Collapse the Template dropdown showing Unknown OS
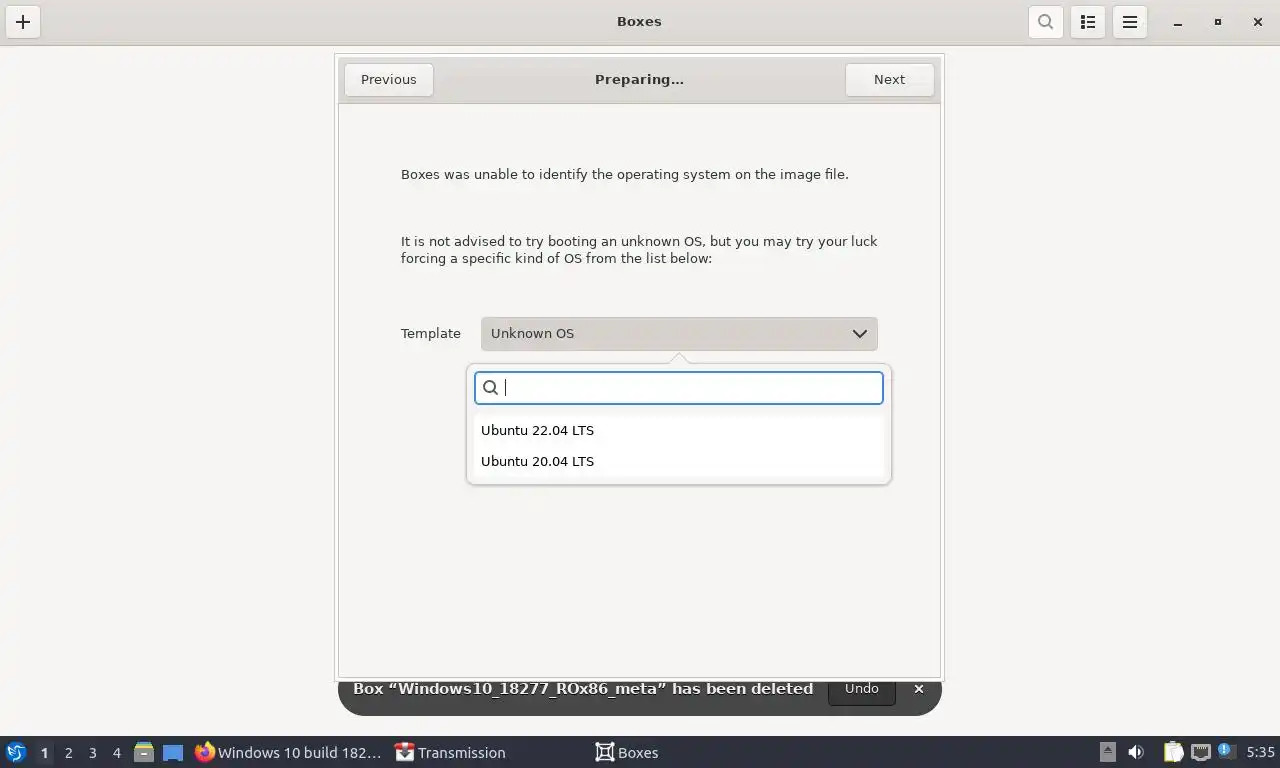Screen dimensions: 1280x768 click(x=679, y=334)
